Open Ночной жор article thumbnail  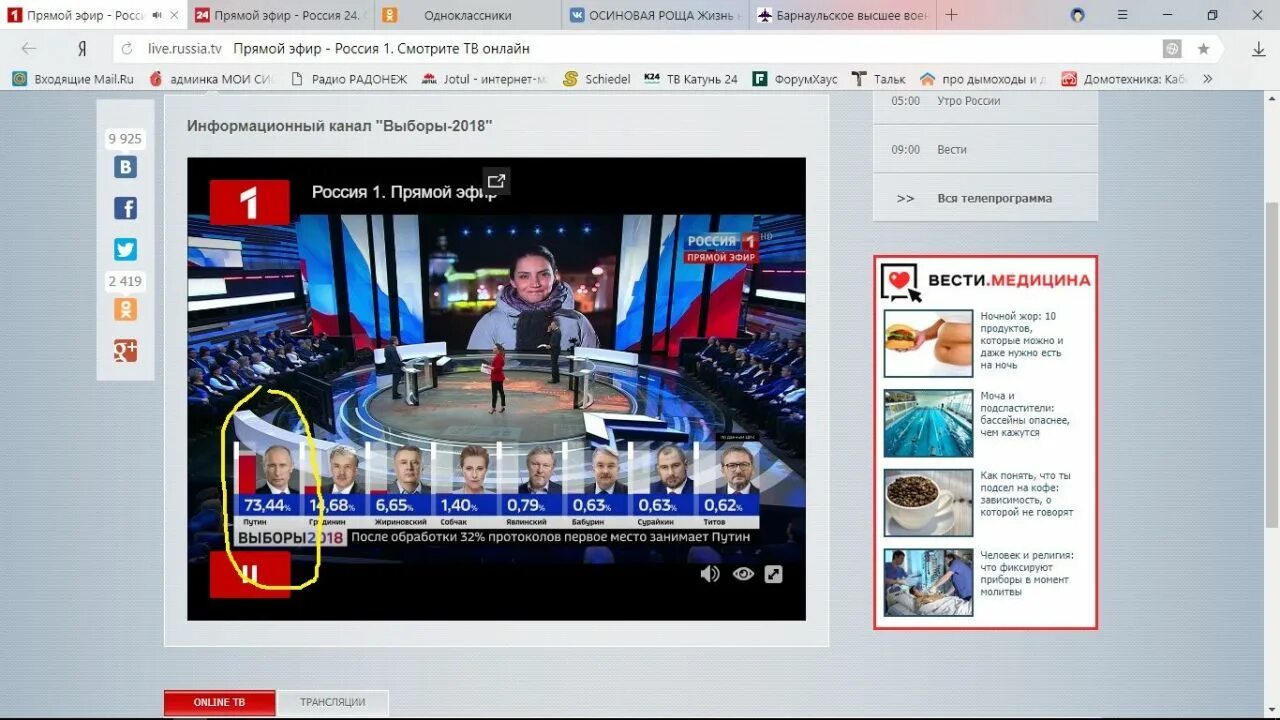tap(928, 343)
